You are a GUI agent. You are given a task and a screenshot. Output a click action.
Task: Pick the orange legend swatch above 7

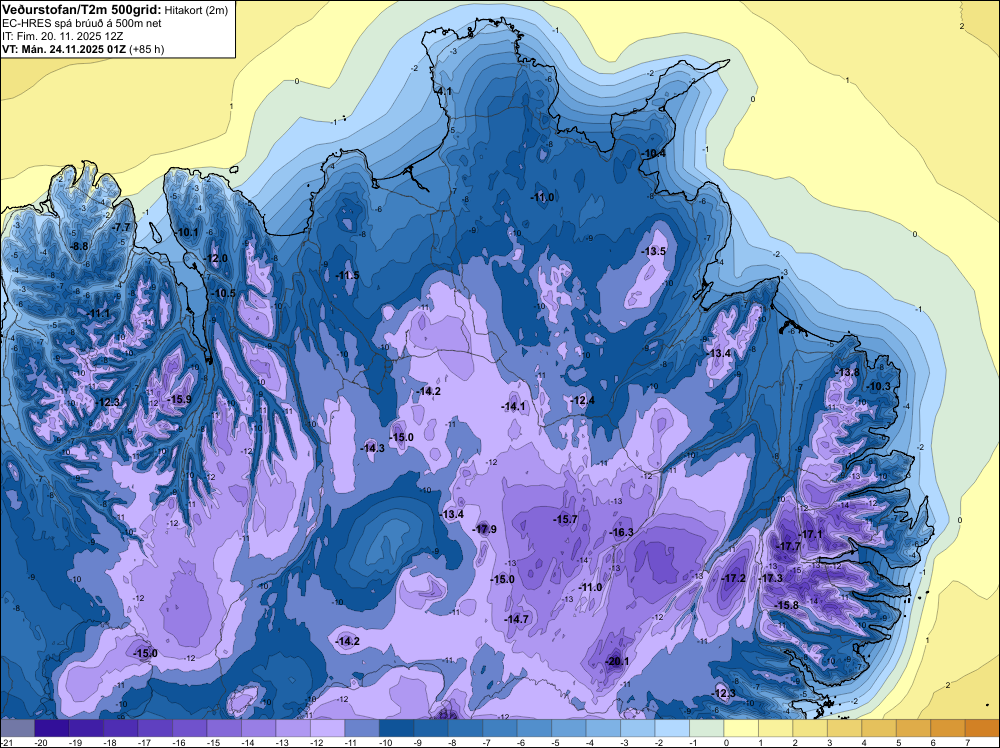tap(982, 728)
